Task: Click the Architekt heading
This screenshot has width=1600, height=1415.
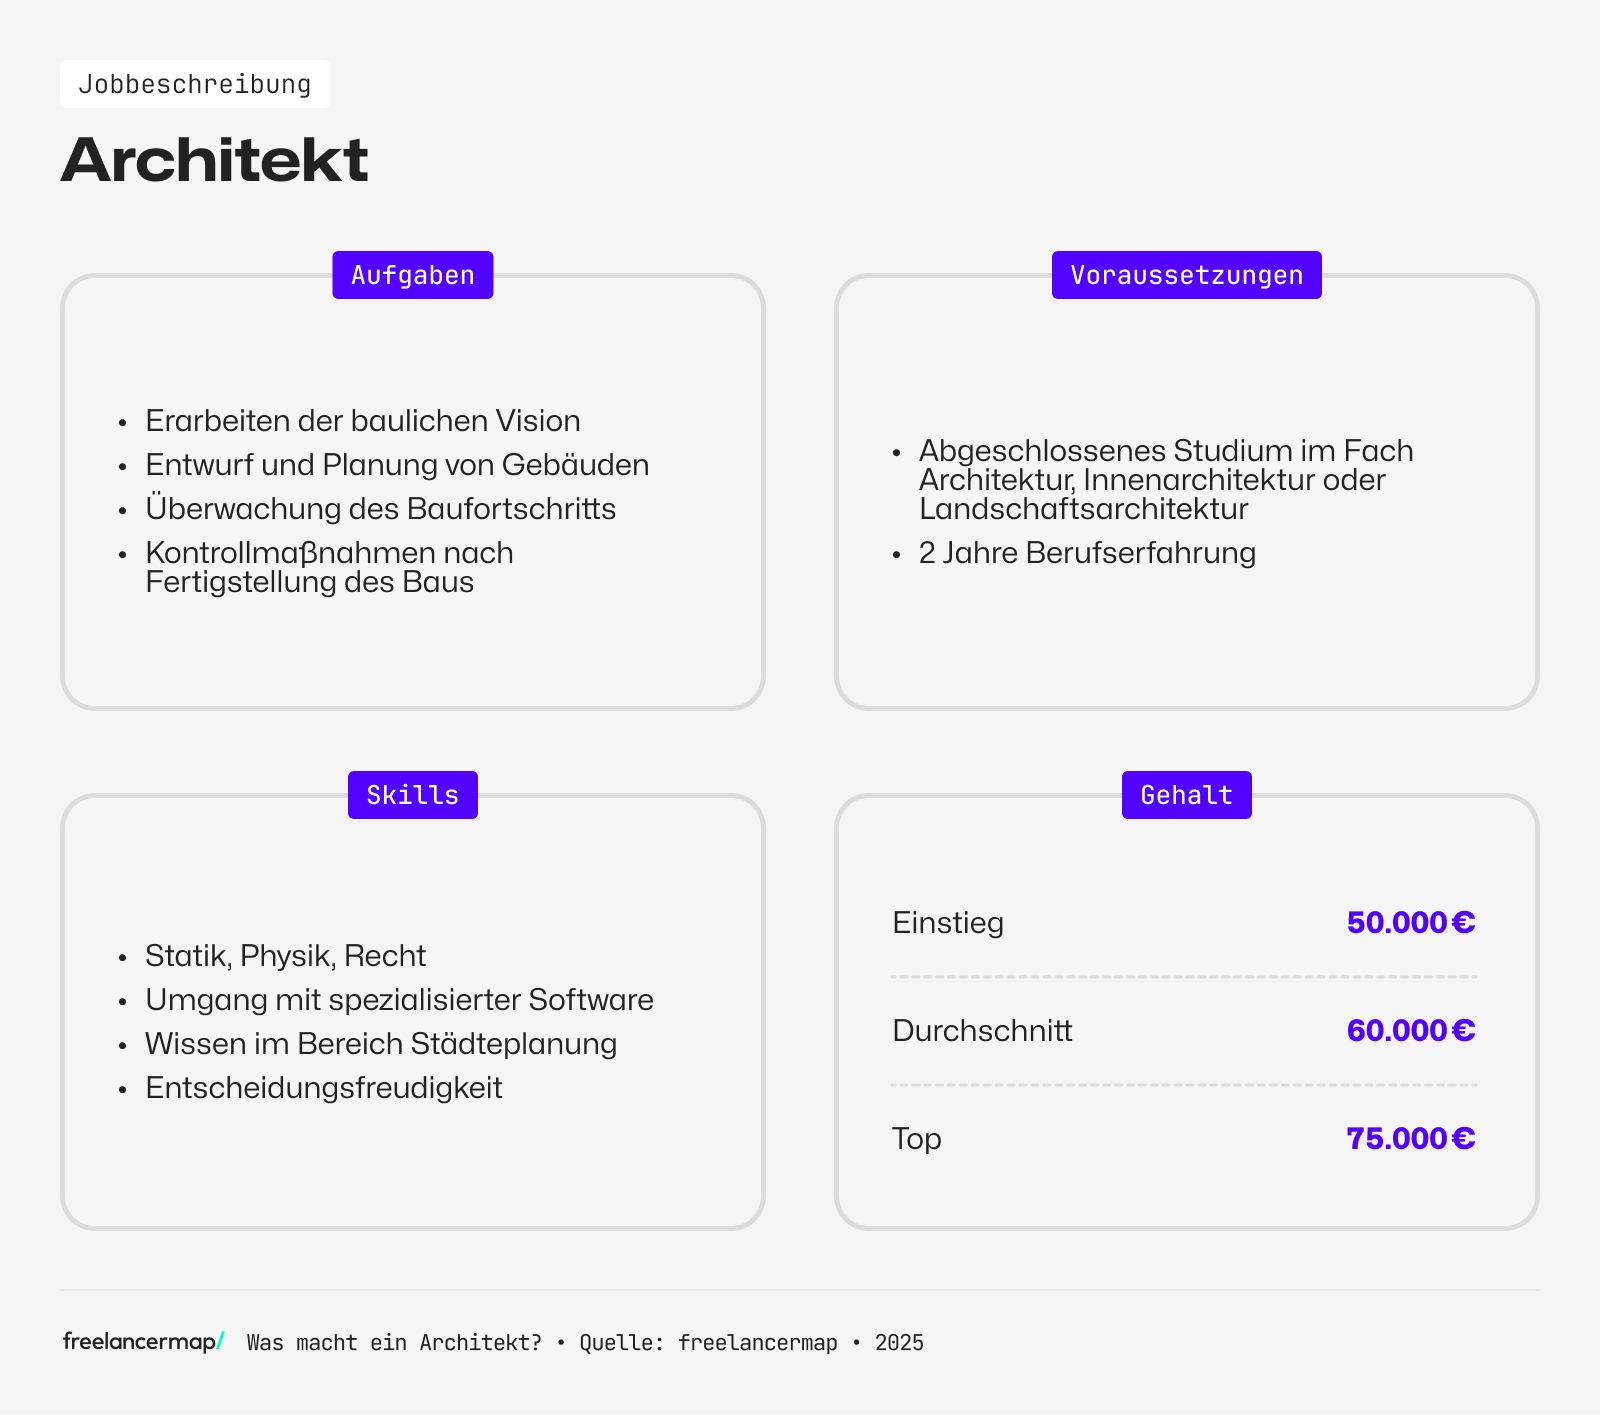Action: (215, 160)
